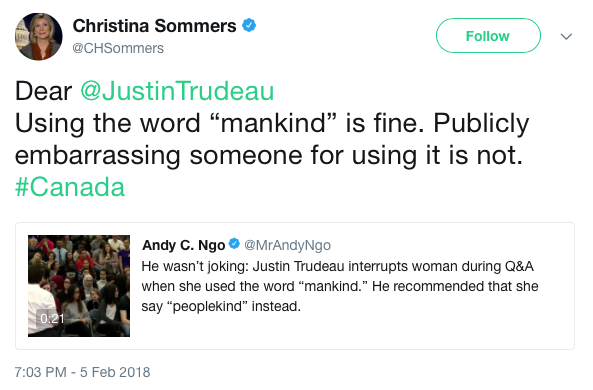Click the Christina Sommers display name
Viewport: 593px width, 390px height.
tap(154, 26)
